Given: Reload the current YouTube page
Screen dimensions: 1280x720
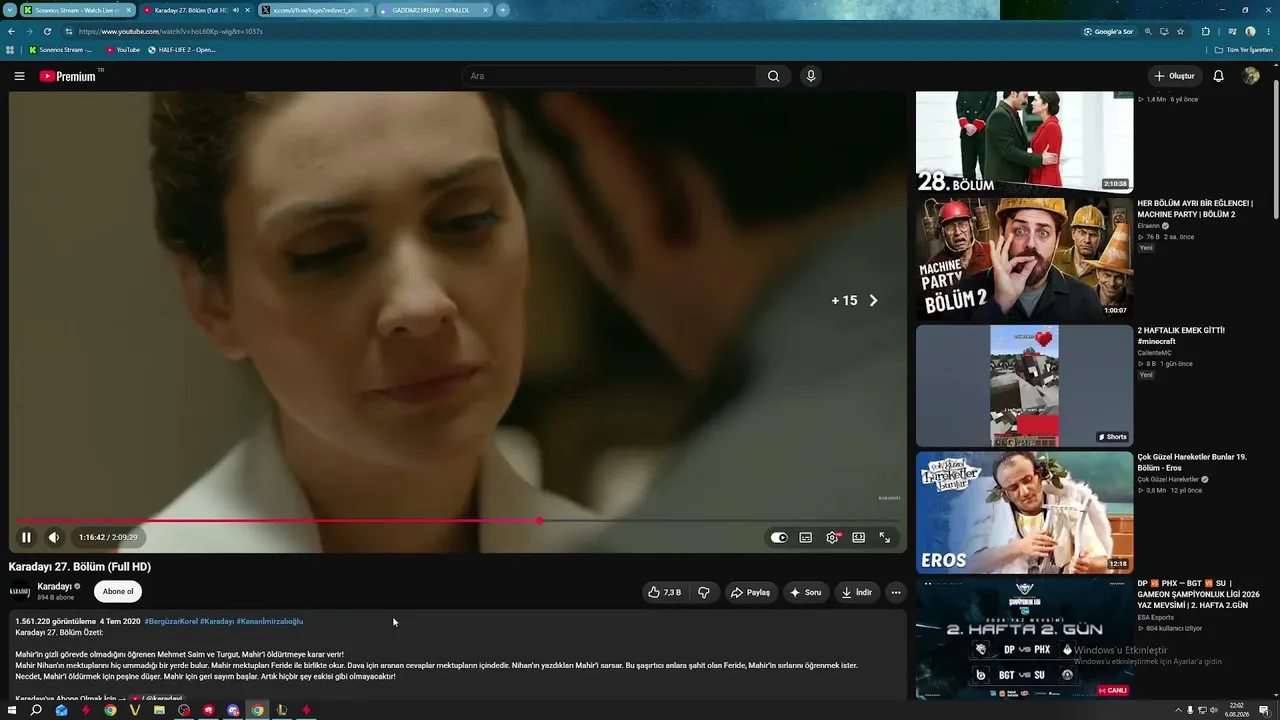Looking at the screenshot, I should 46,31.
